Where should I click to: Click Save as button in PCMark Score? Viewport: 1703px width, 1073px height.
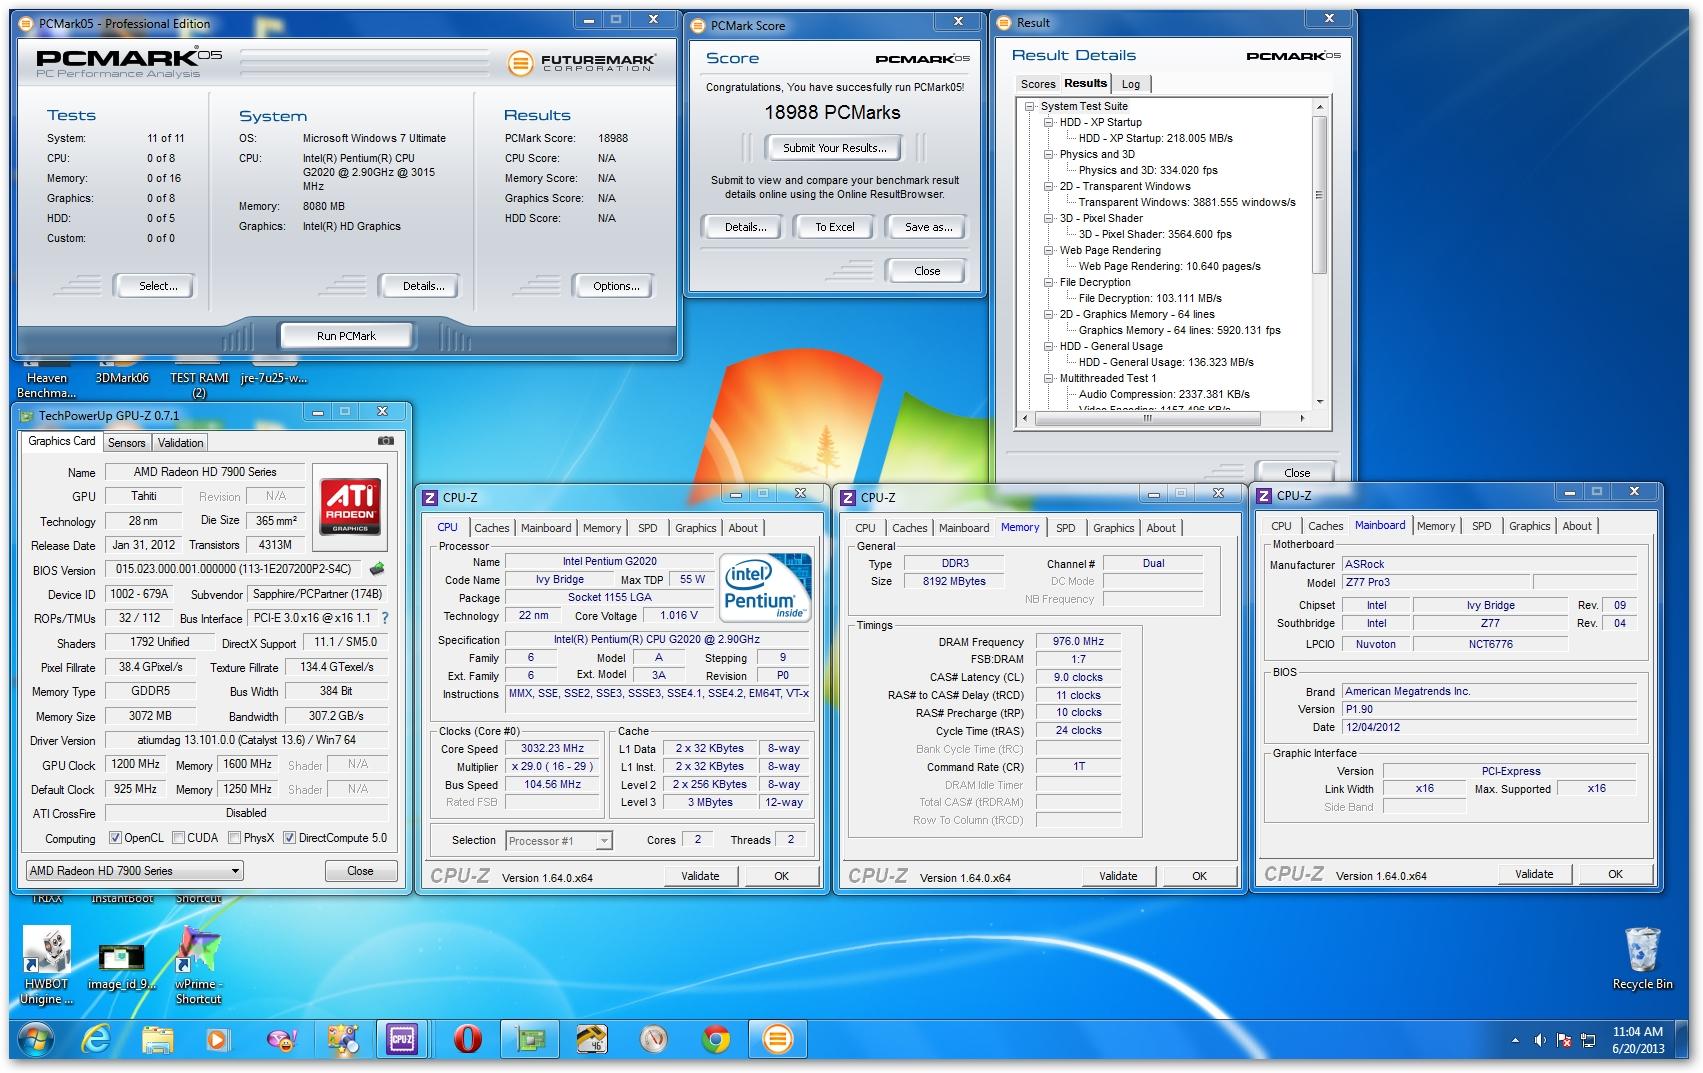click(x=927, y=227)
